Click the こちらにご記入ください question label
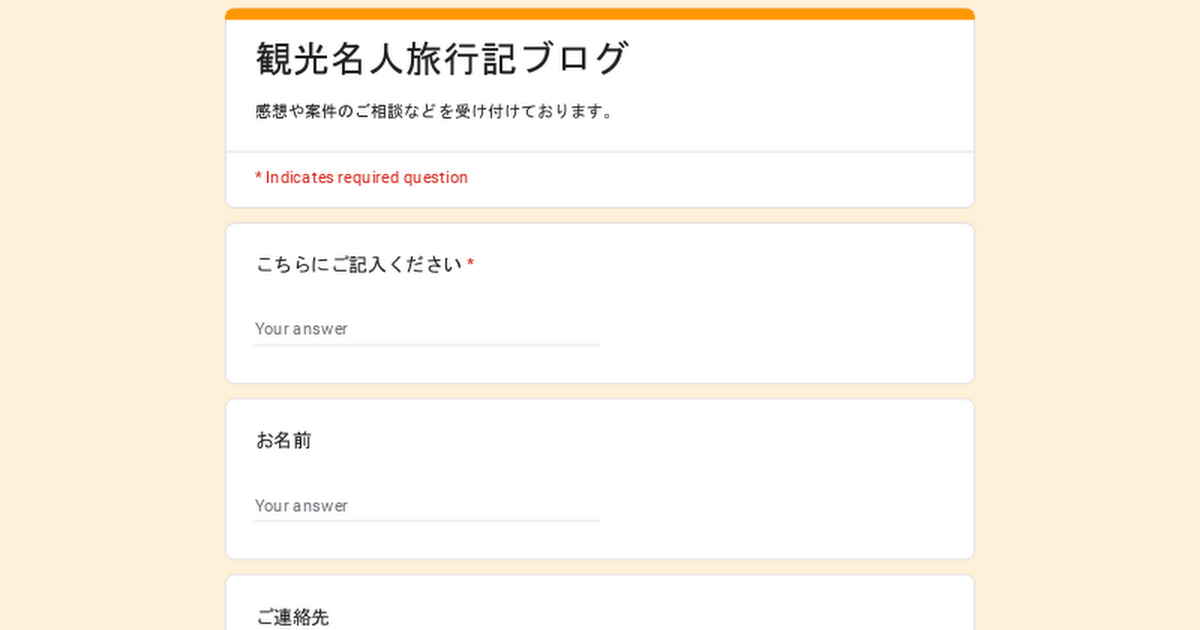1200x630 pixels. pos(358,265)
